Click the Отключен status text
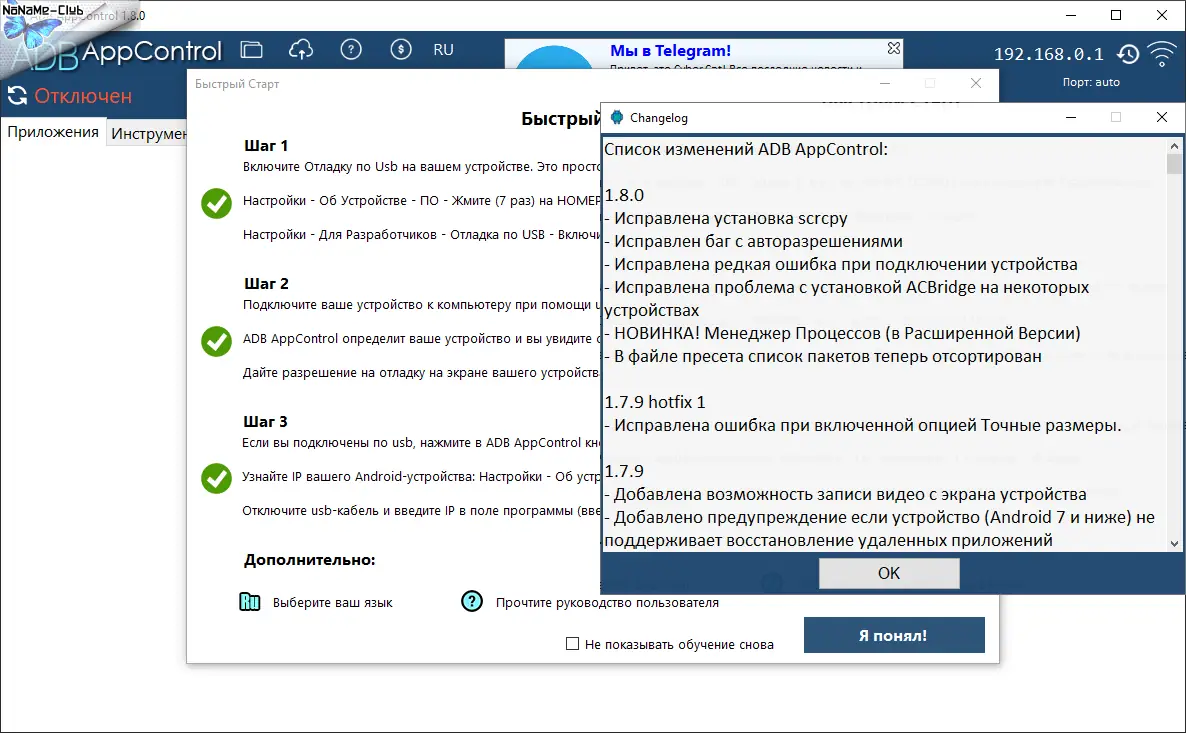1186x733 pixels. tap(83, 96)
